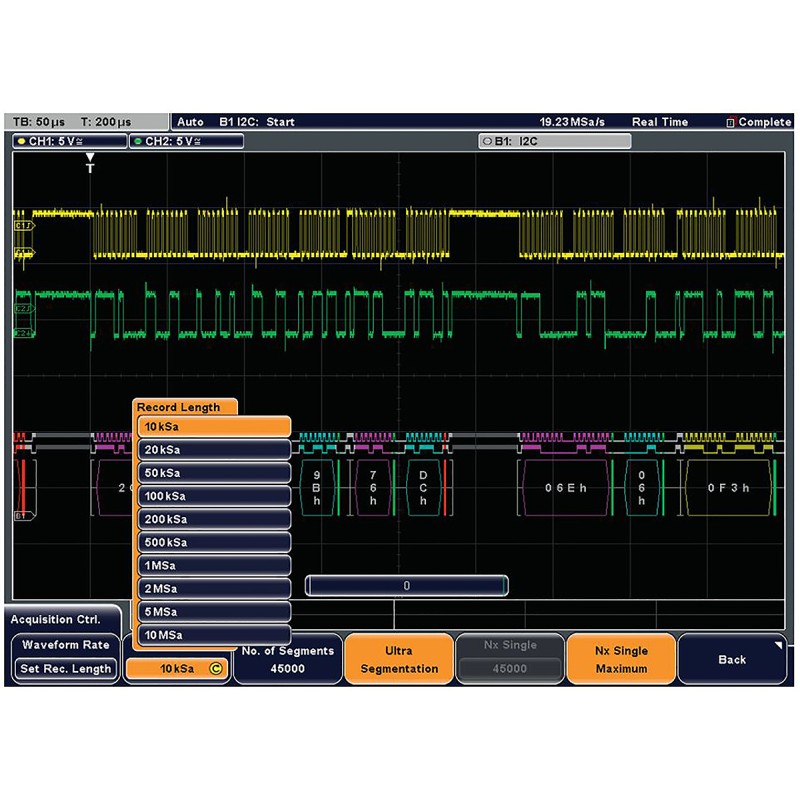Enable Ultra Segmentation
This screenshot has height=800, width=800.
pyautogui.click(x=398, y=659)
